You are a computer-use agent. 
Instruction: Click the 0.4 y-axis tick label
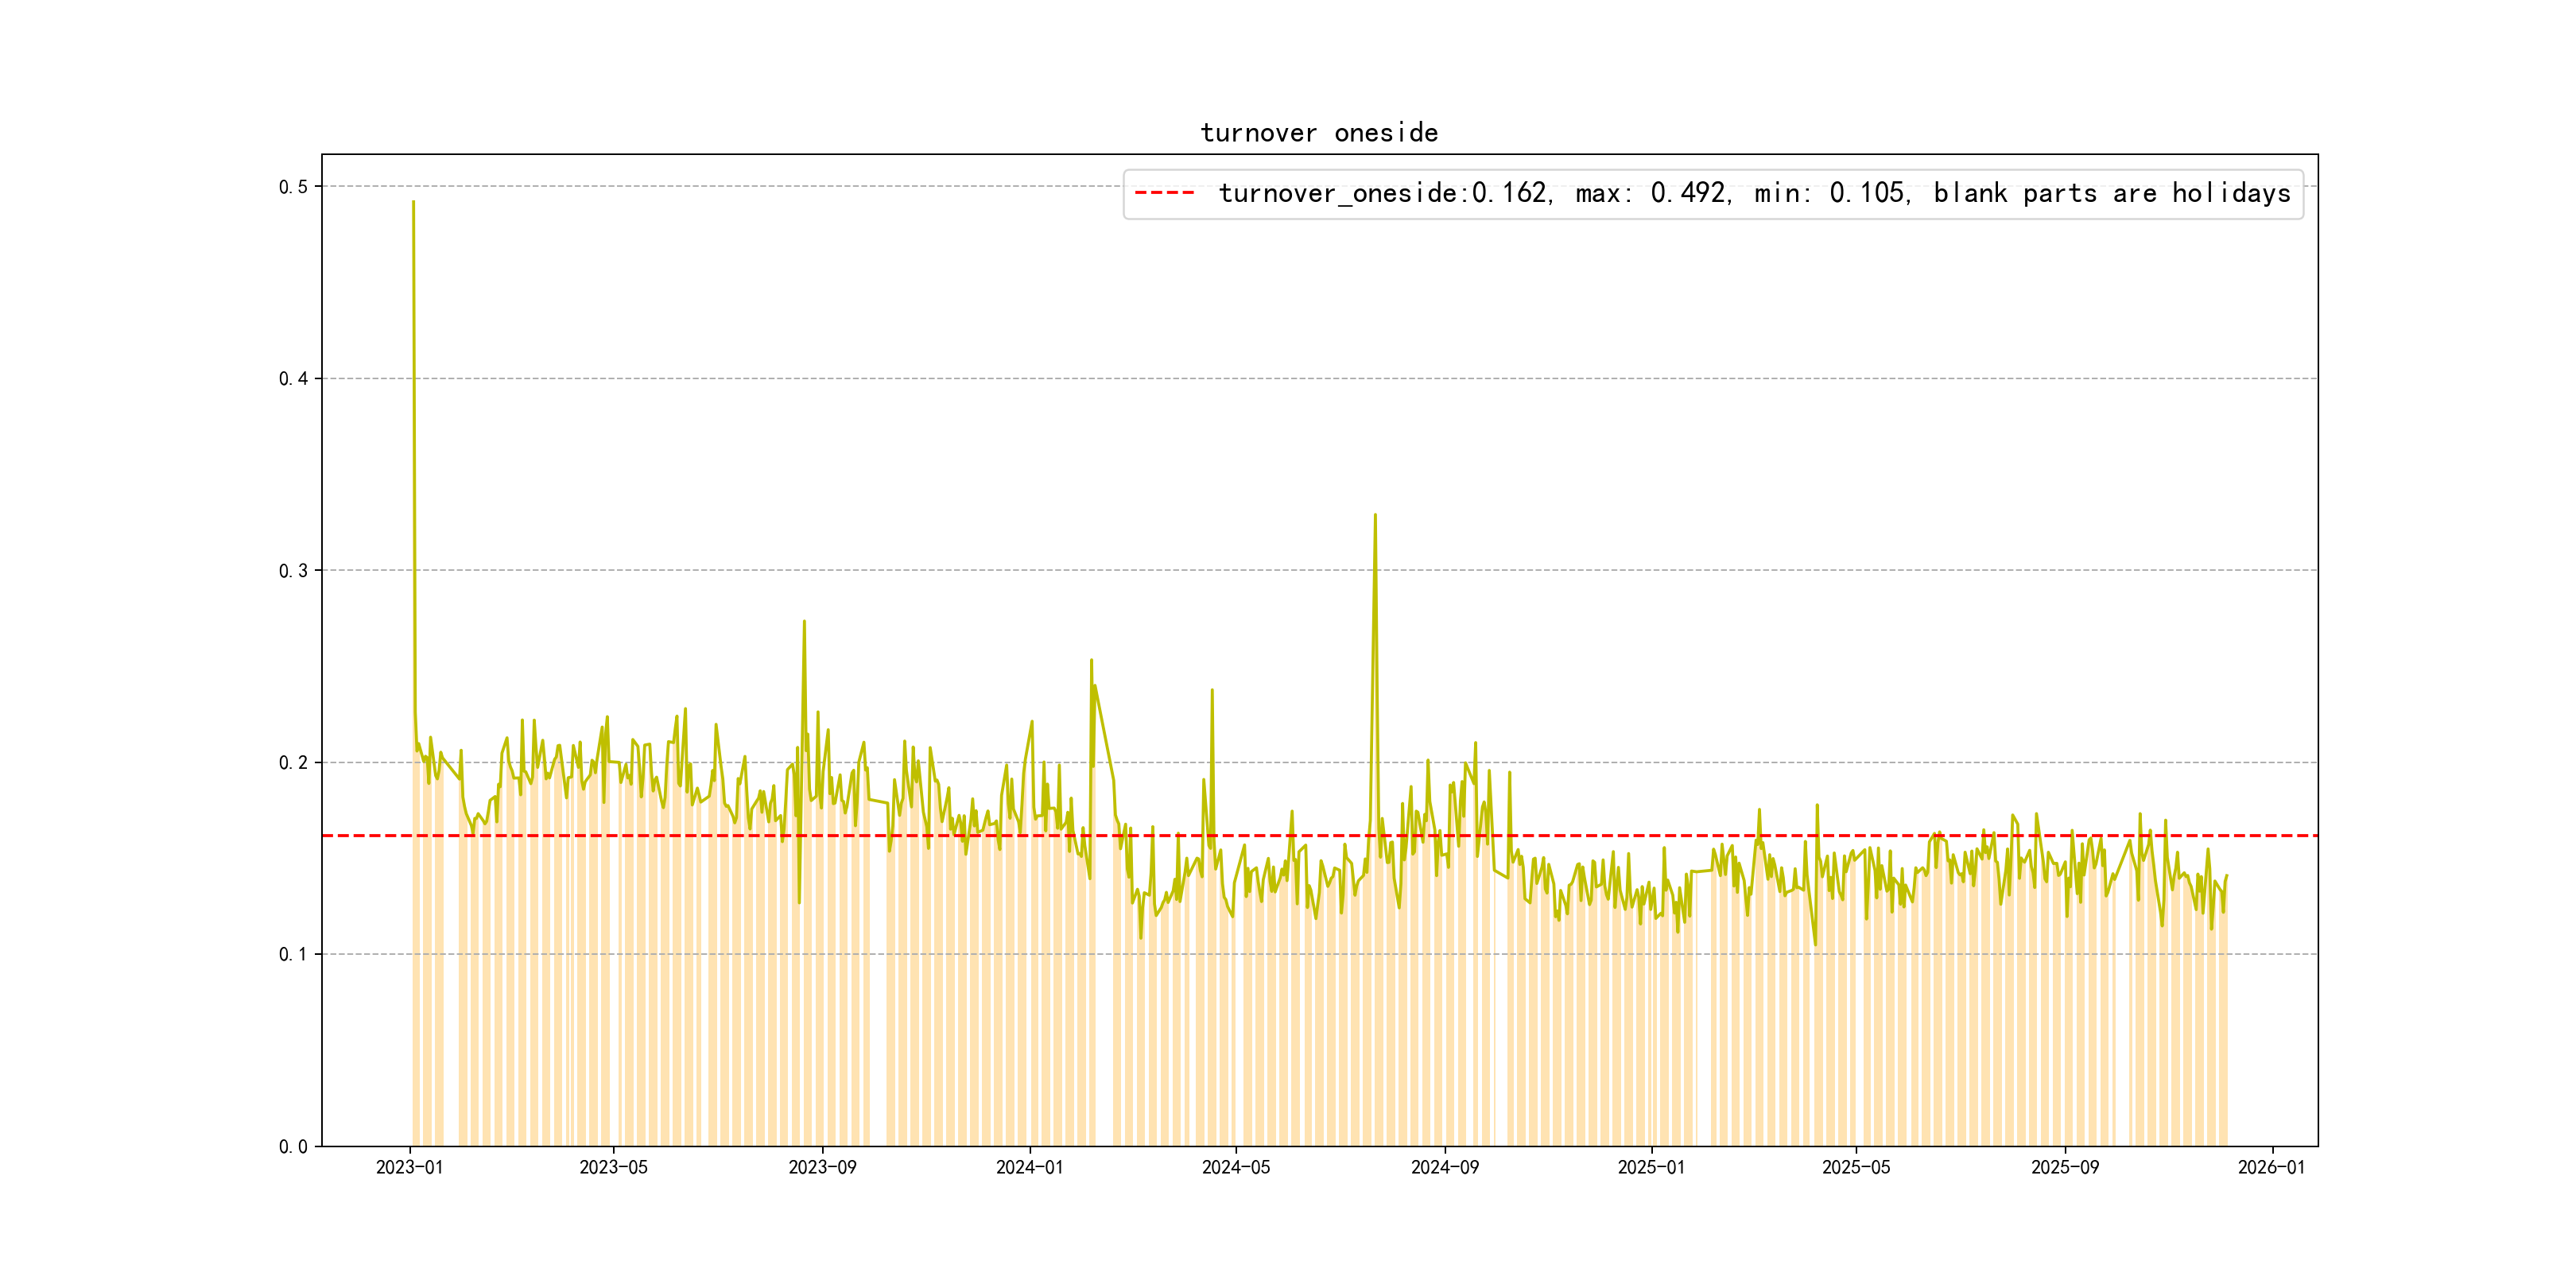293,379
